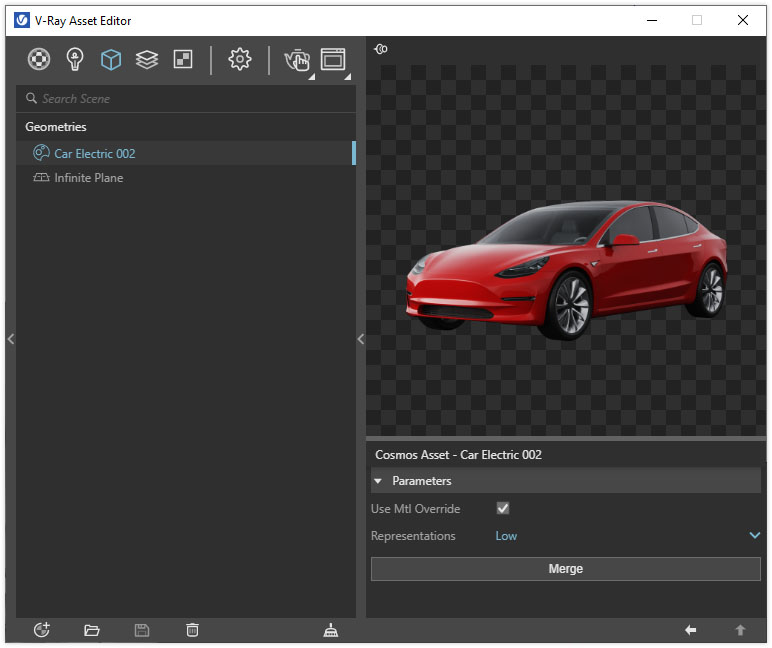The image size is (772, 648).
Task: Close the V-Ray Asset Editor window
Action: [742, 20]
